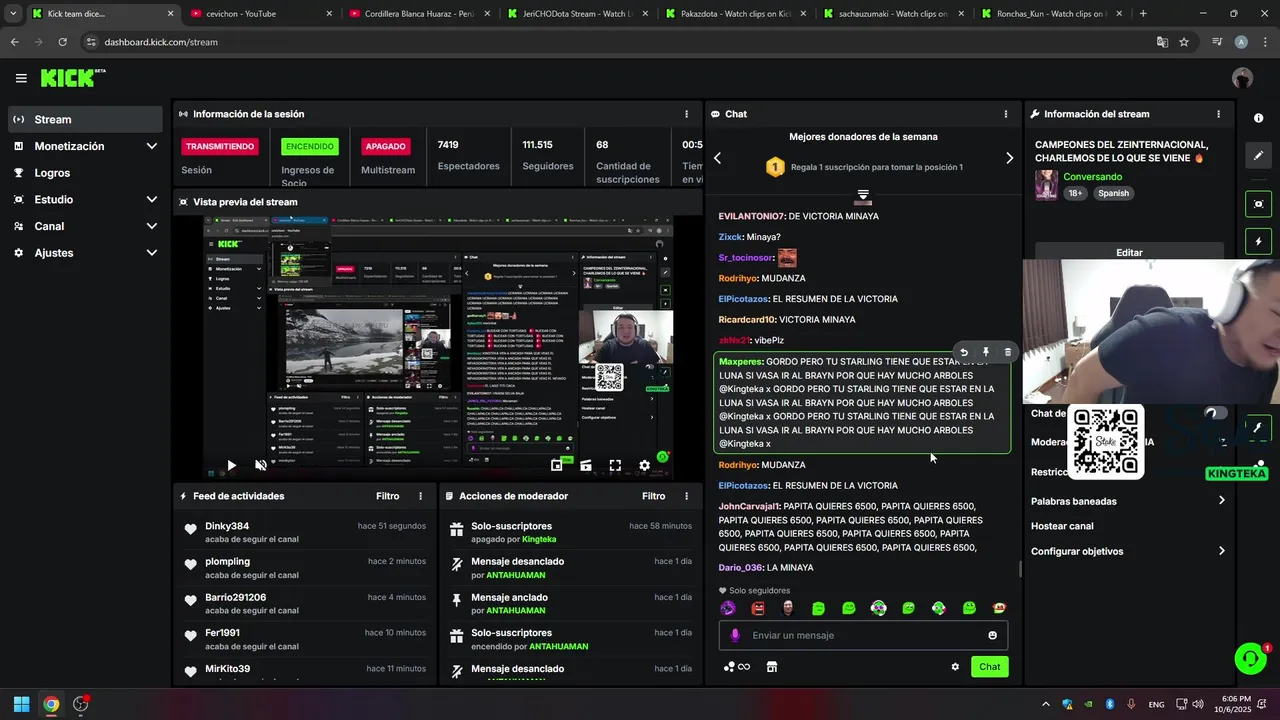
Task: Click the green Chat send button
Action: (x=989, y=667)
